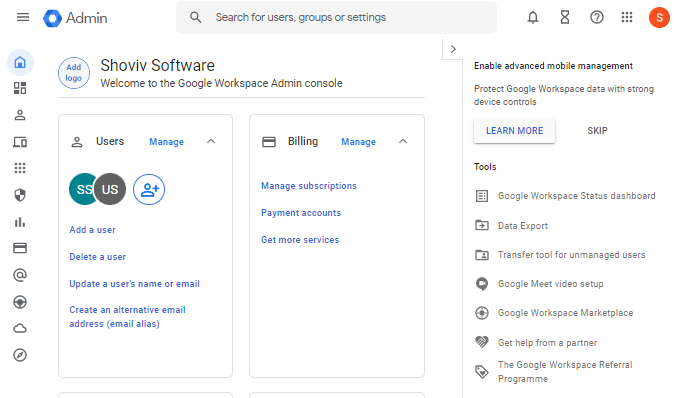Click the add user circle icon
The height and width of the screenshot is (398, 676).
(x=149, y=189)
